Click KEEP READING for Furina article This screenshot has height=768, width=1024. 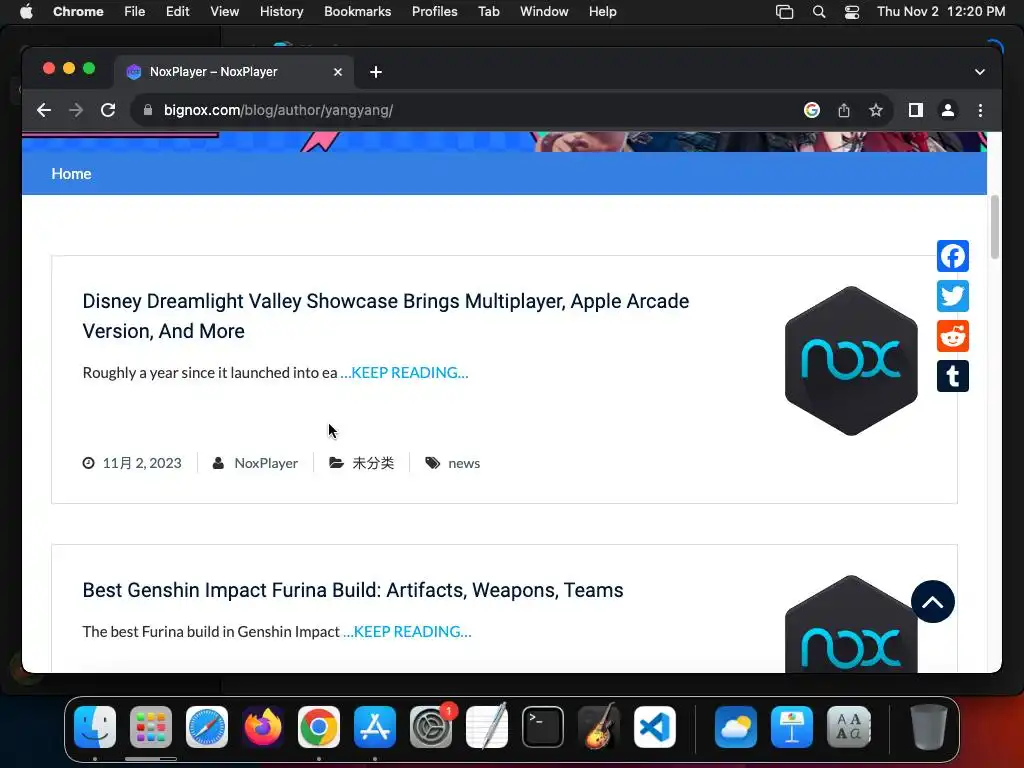pyautogui.click(x=407, y=632)
